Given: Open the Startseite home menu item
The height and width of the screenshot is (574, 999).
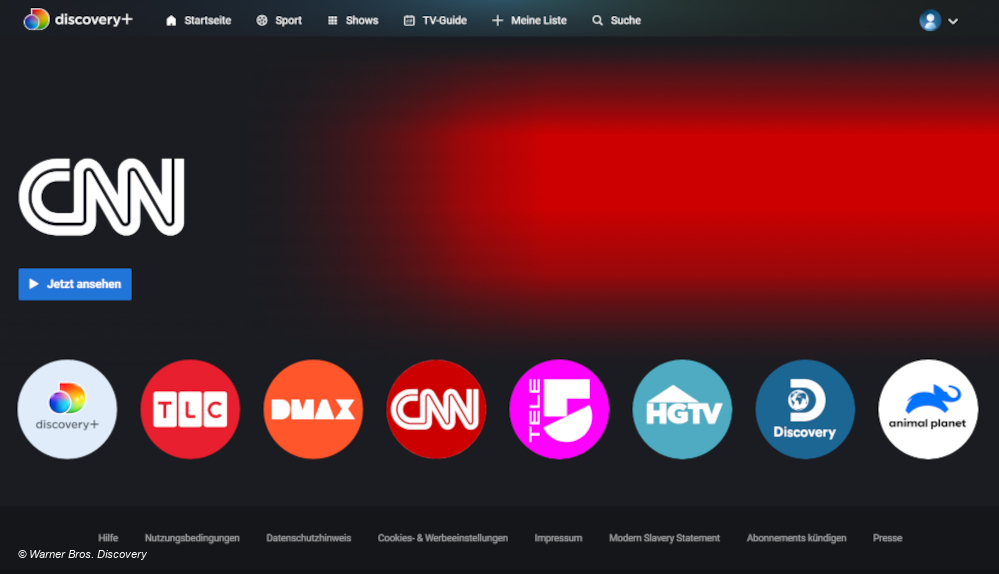Looking at the screenshot, I should (198, 20).
